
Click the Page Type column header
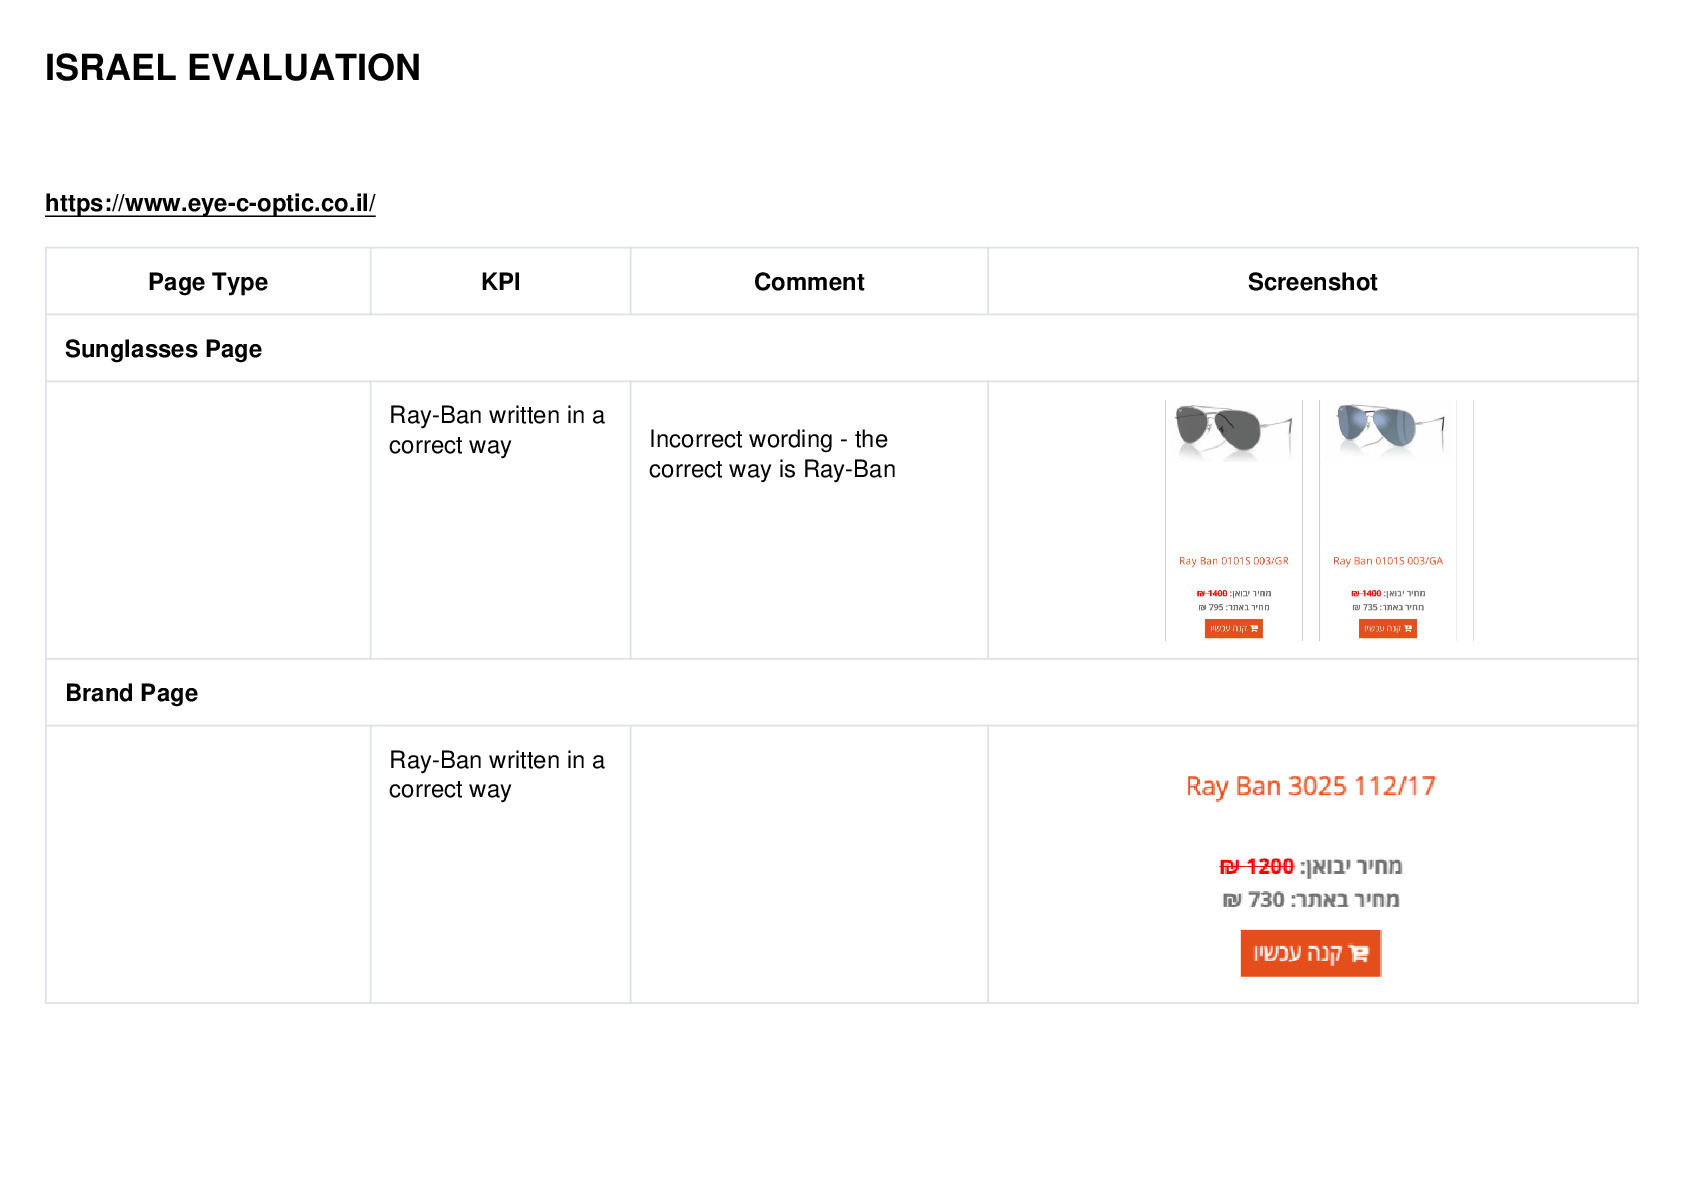tap(208, 282)
